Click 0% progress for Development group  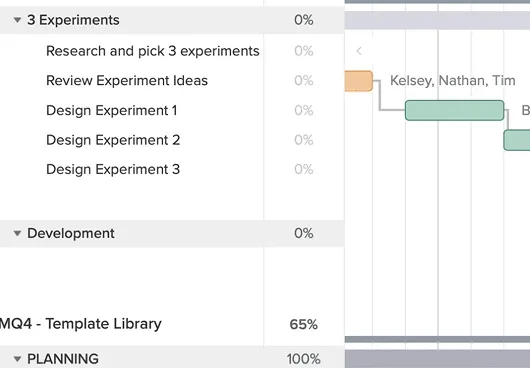304,233
